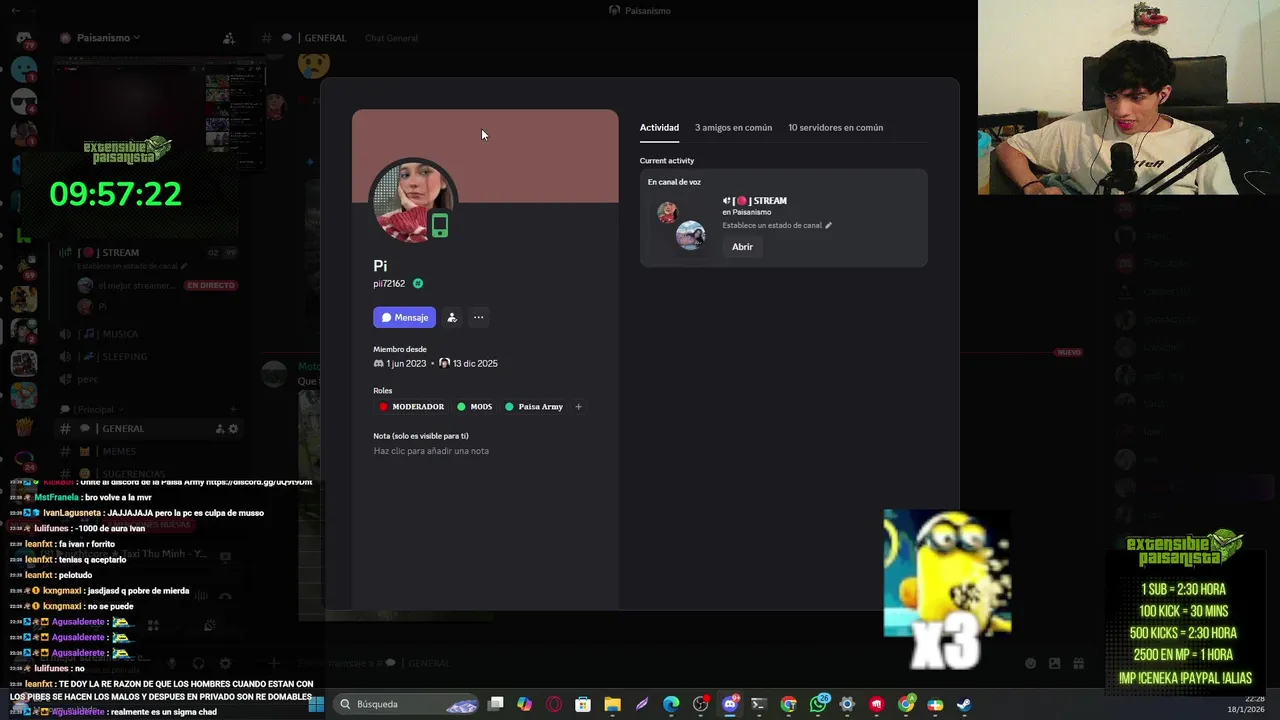Open the GENERAL channel settings gear
The width and height of the screenshot is (1280, 720).
(233, 429)
